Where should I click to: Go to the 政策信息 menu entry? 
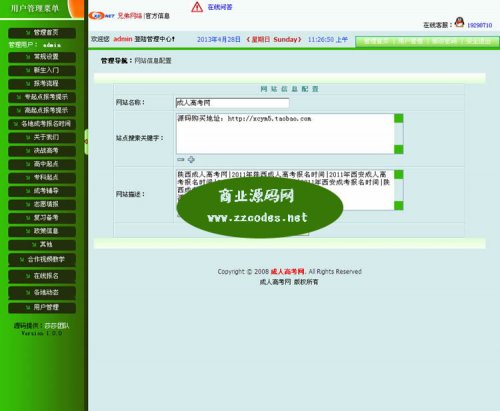(x=42, y=231)
